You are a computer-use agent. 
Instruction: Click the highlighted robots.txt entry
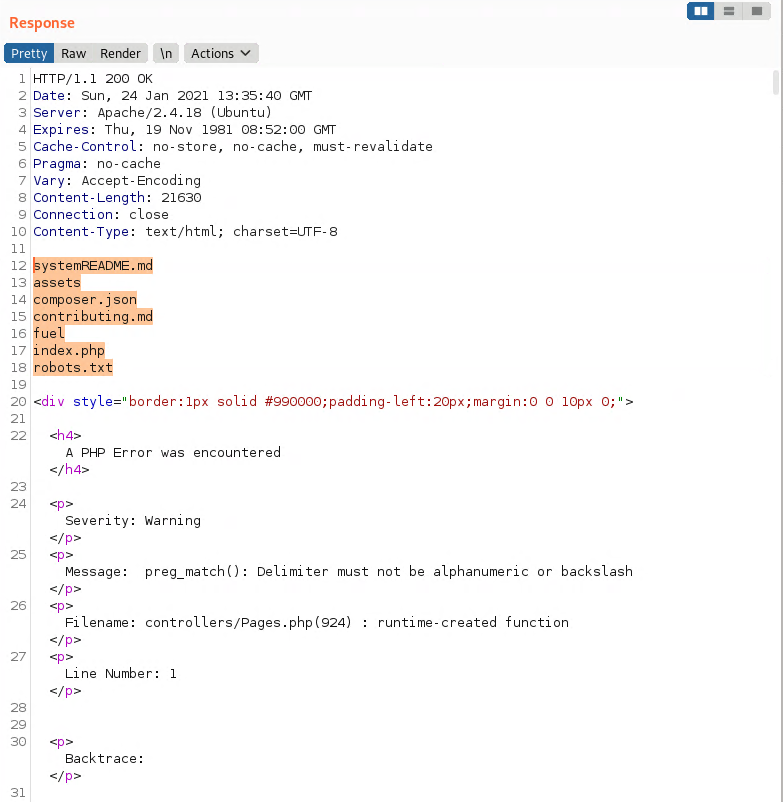pyautogui.click(x=72, y=367)
